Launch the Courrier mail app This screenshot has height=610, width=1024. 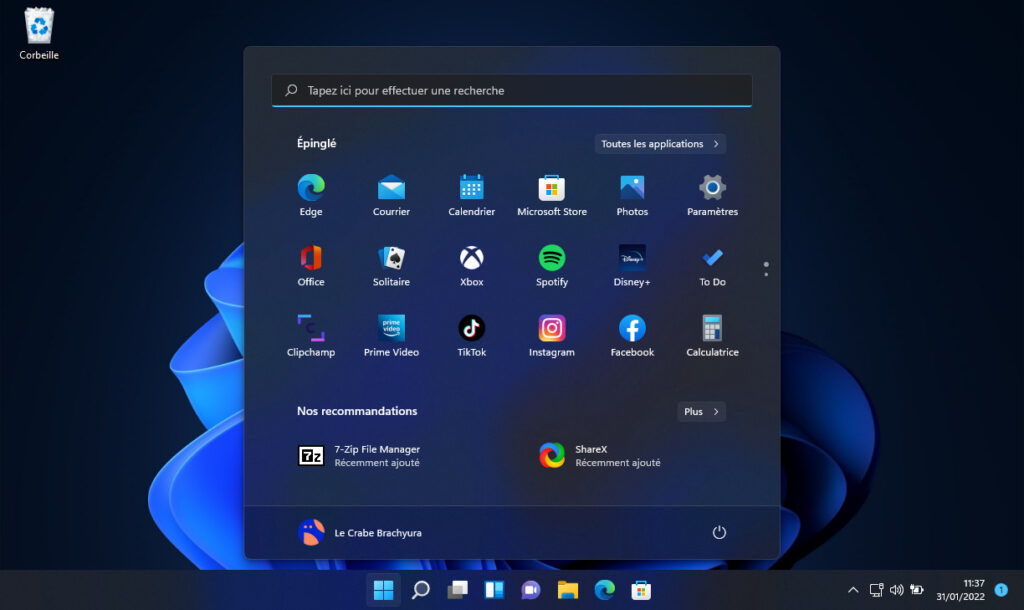[x=391, y=195]
